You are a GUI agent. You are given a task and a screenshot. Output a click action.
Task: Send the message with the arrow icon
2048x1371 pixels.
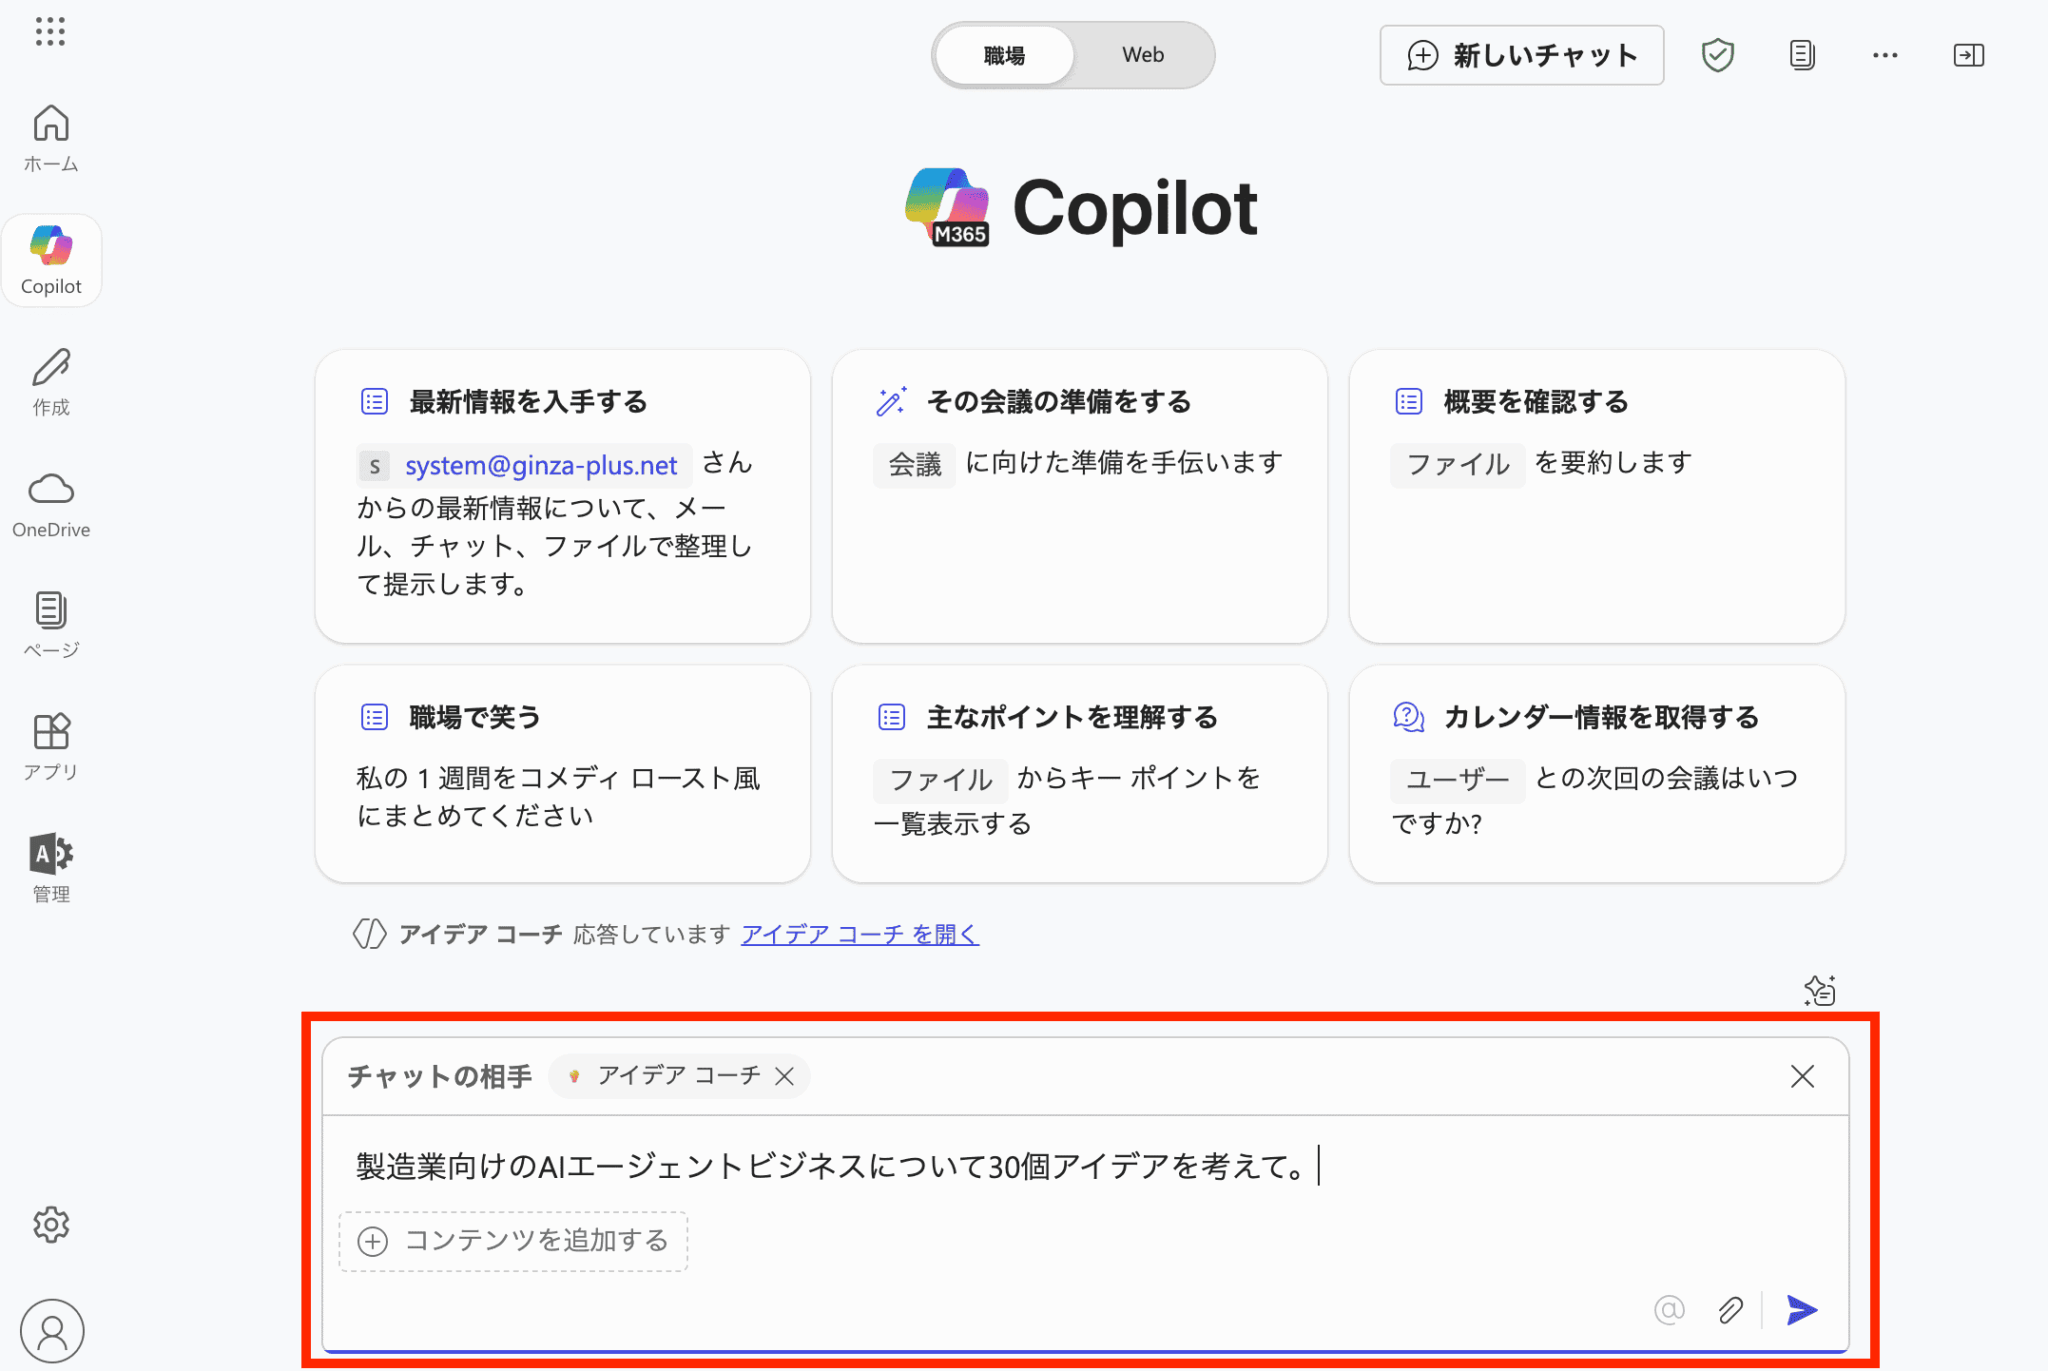coord(1802,1309)
